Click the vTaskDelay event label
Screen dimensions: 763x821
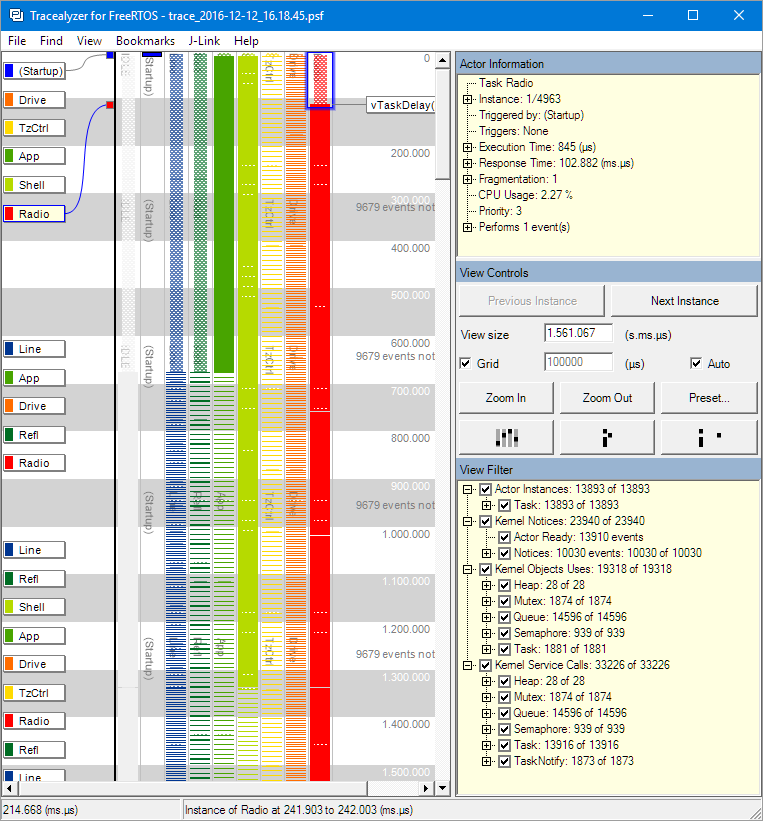[x=401, y=105]
